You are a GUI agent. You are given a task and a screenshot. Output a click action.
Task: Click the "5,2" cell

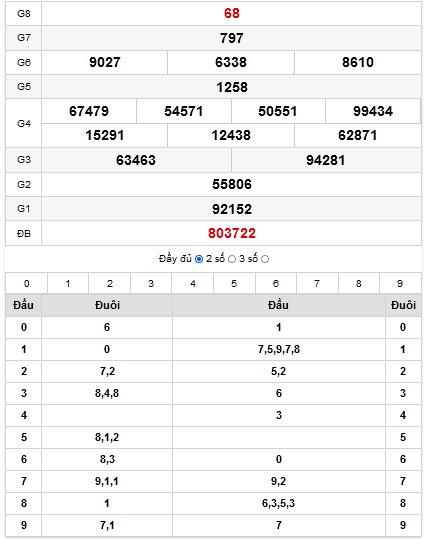tap(279, 371)
